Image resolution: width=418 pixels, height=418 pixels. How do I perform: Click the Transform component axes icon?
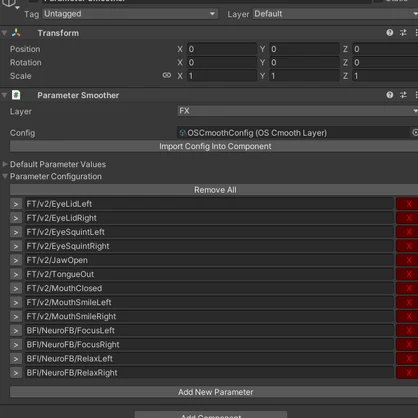[16, 33]
